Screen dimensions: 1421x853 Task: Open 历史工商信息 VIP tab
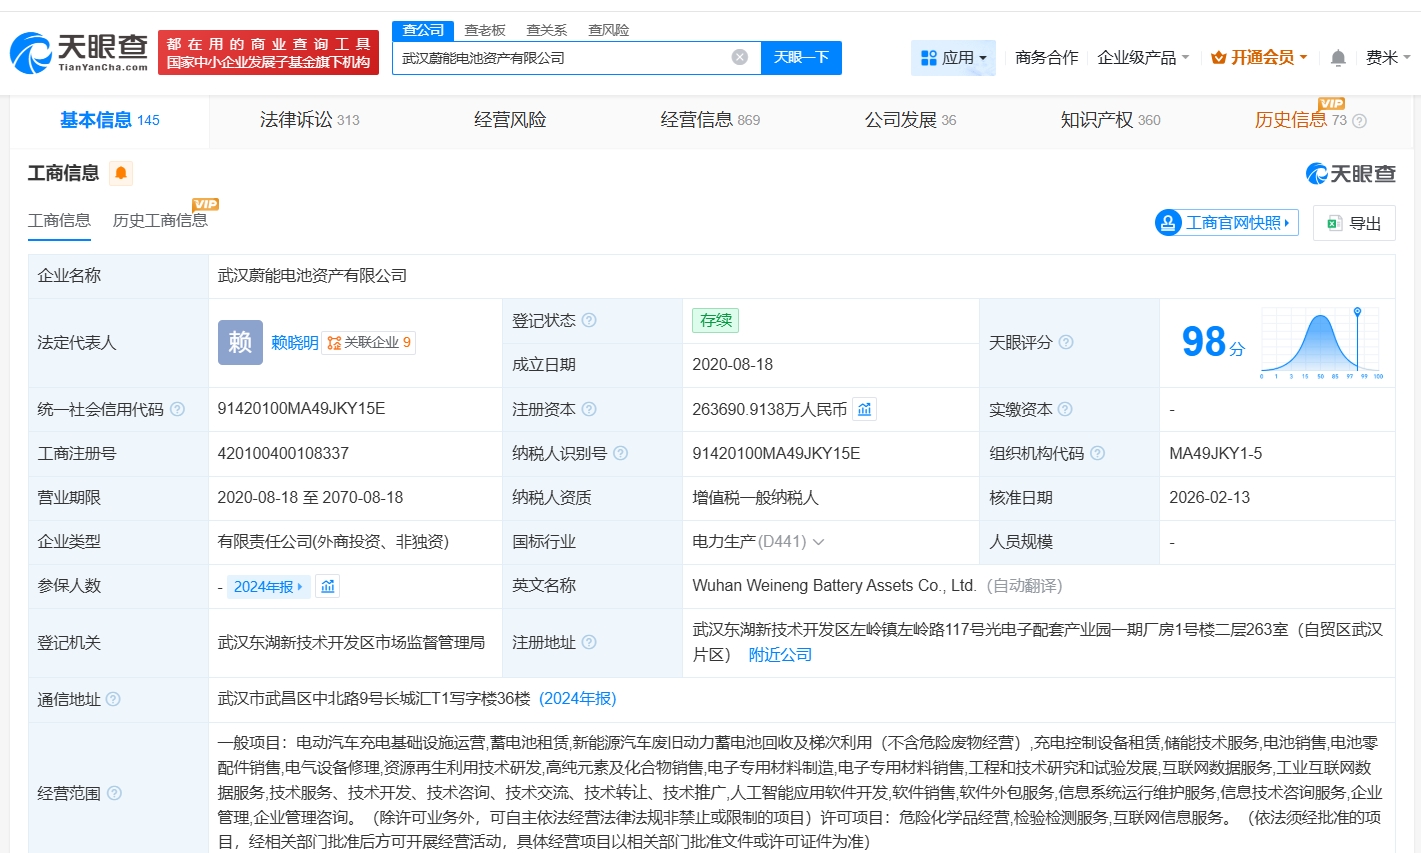pyautogui.click(x=158, y=222)
